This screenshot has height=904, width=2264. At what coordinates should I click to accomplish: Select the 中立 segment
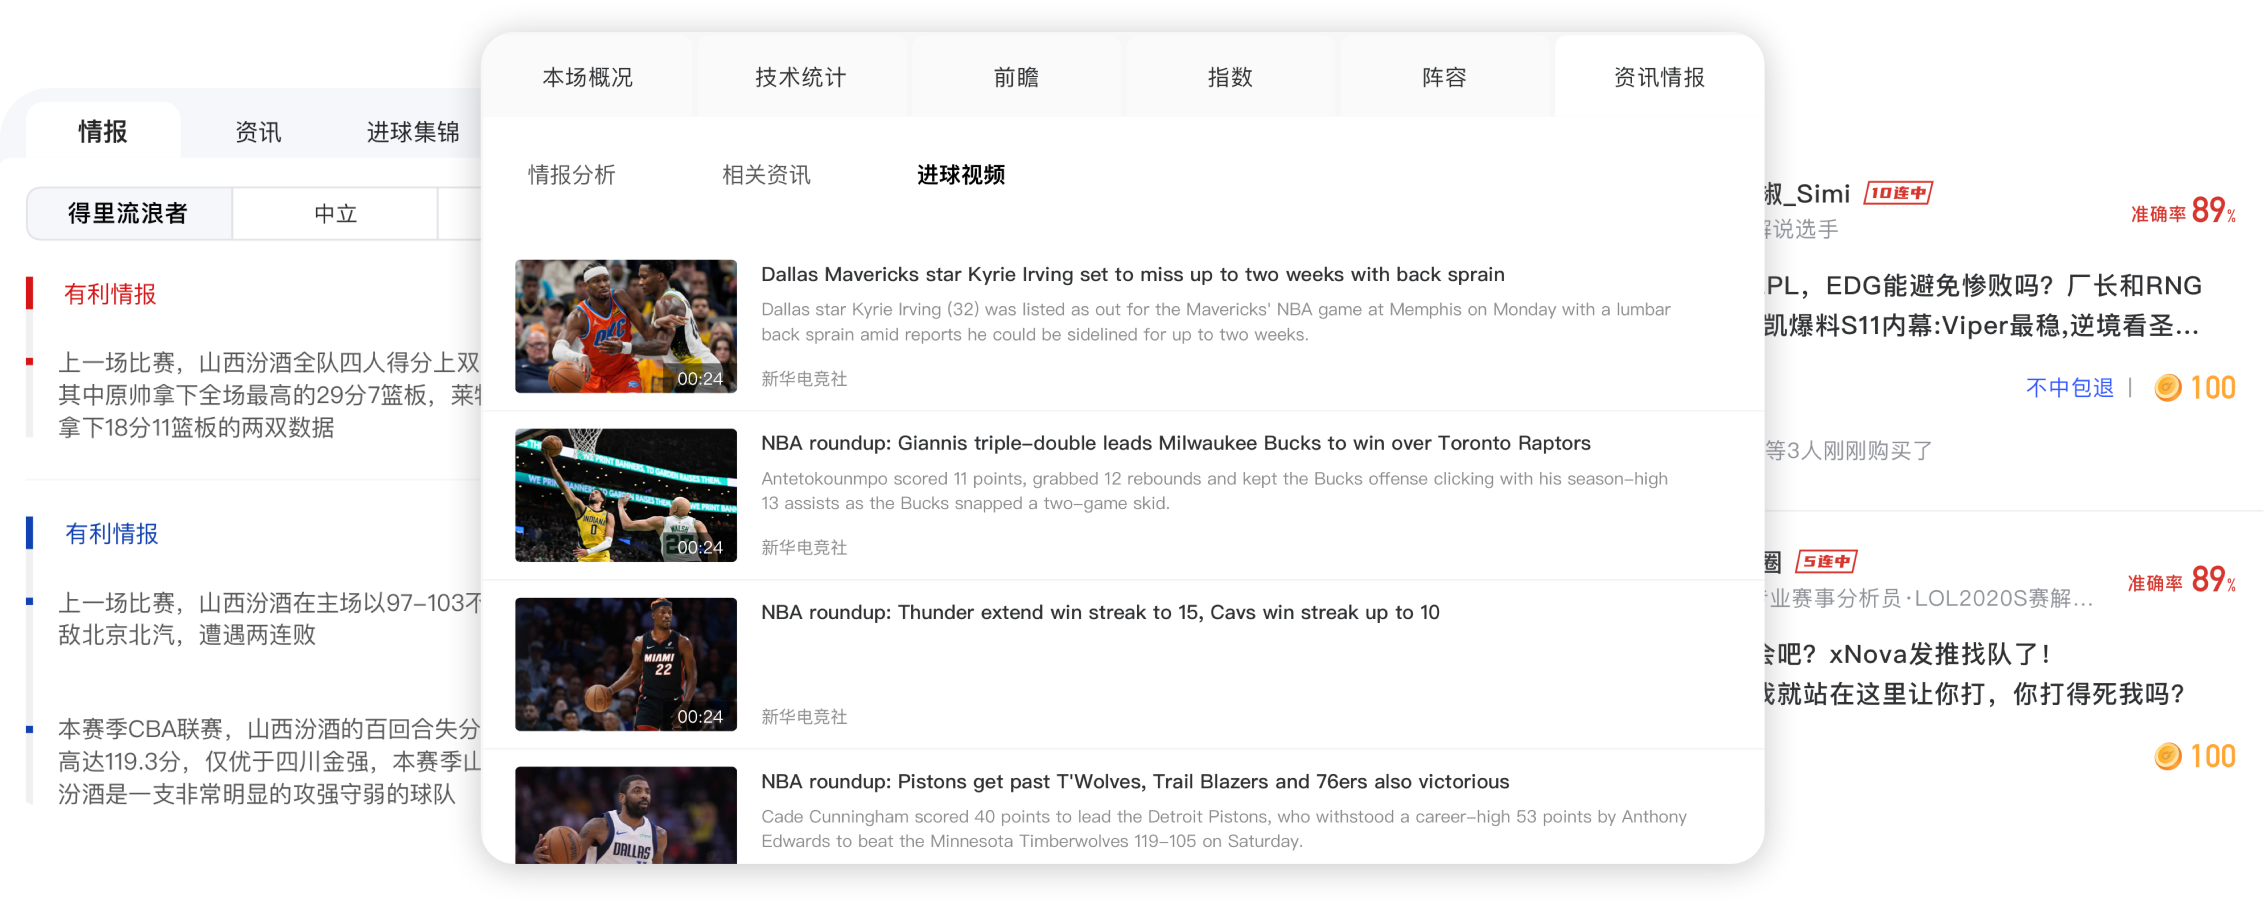tap(335, 213)
